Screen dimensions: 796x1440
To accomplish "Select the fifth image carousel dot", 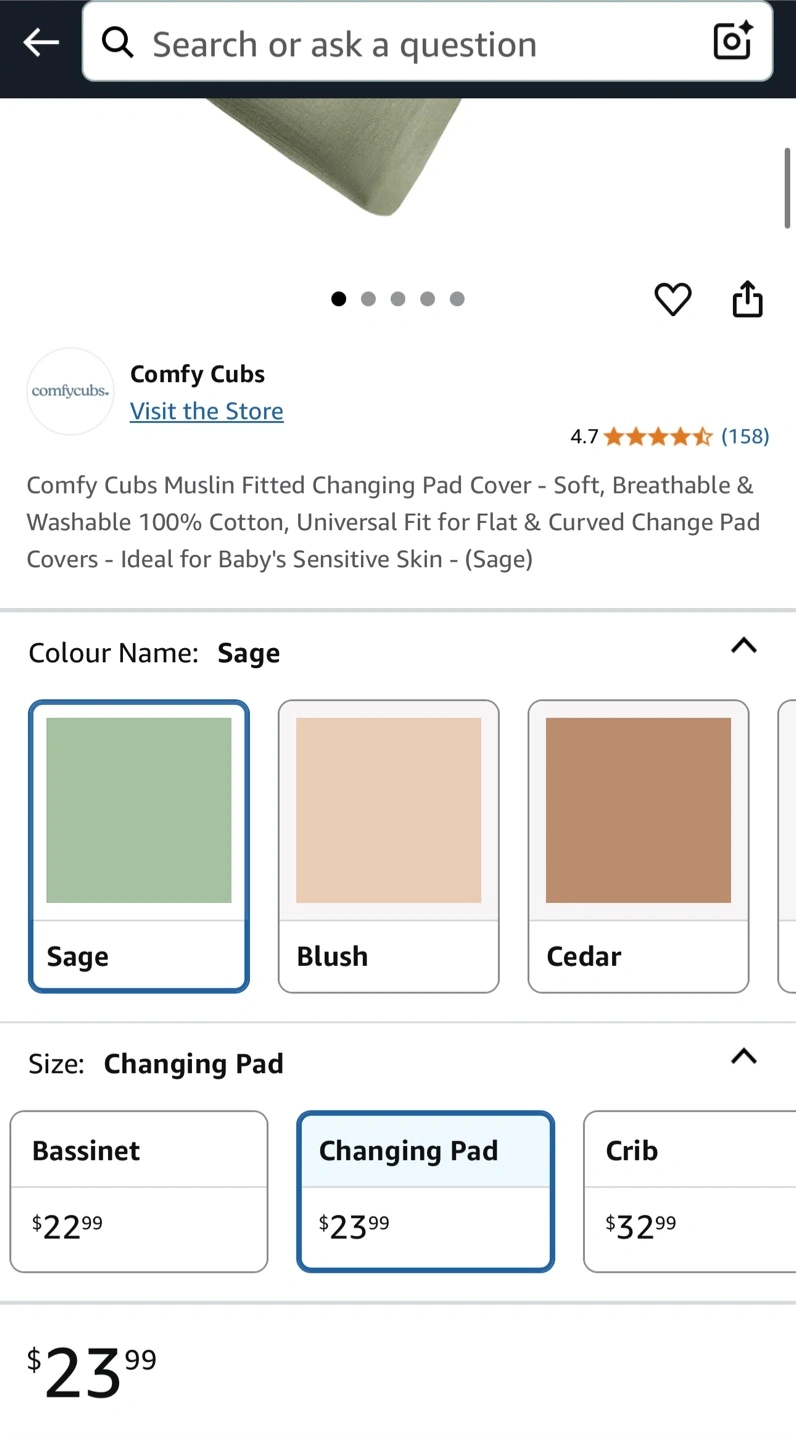I will pyautogui.click(x=457, y=299).
